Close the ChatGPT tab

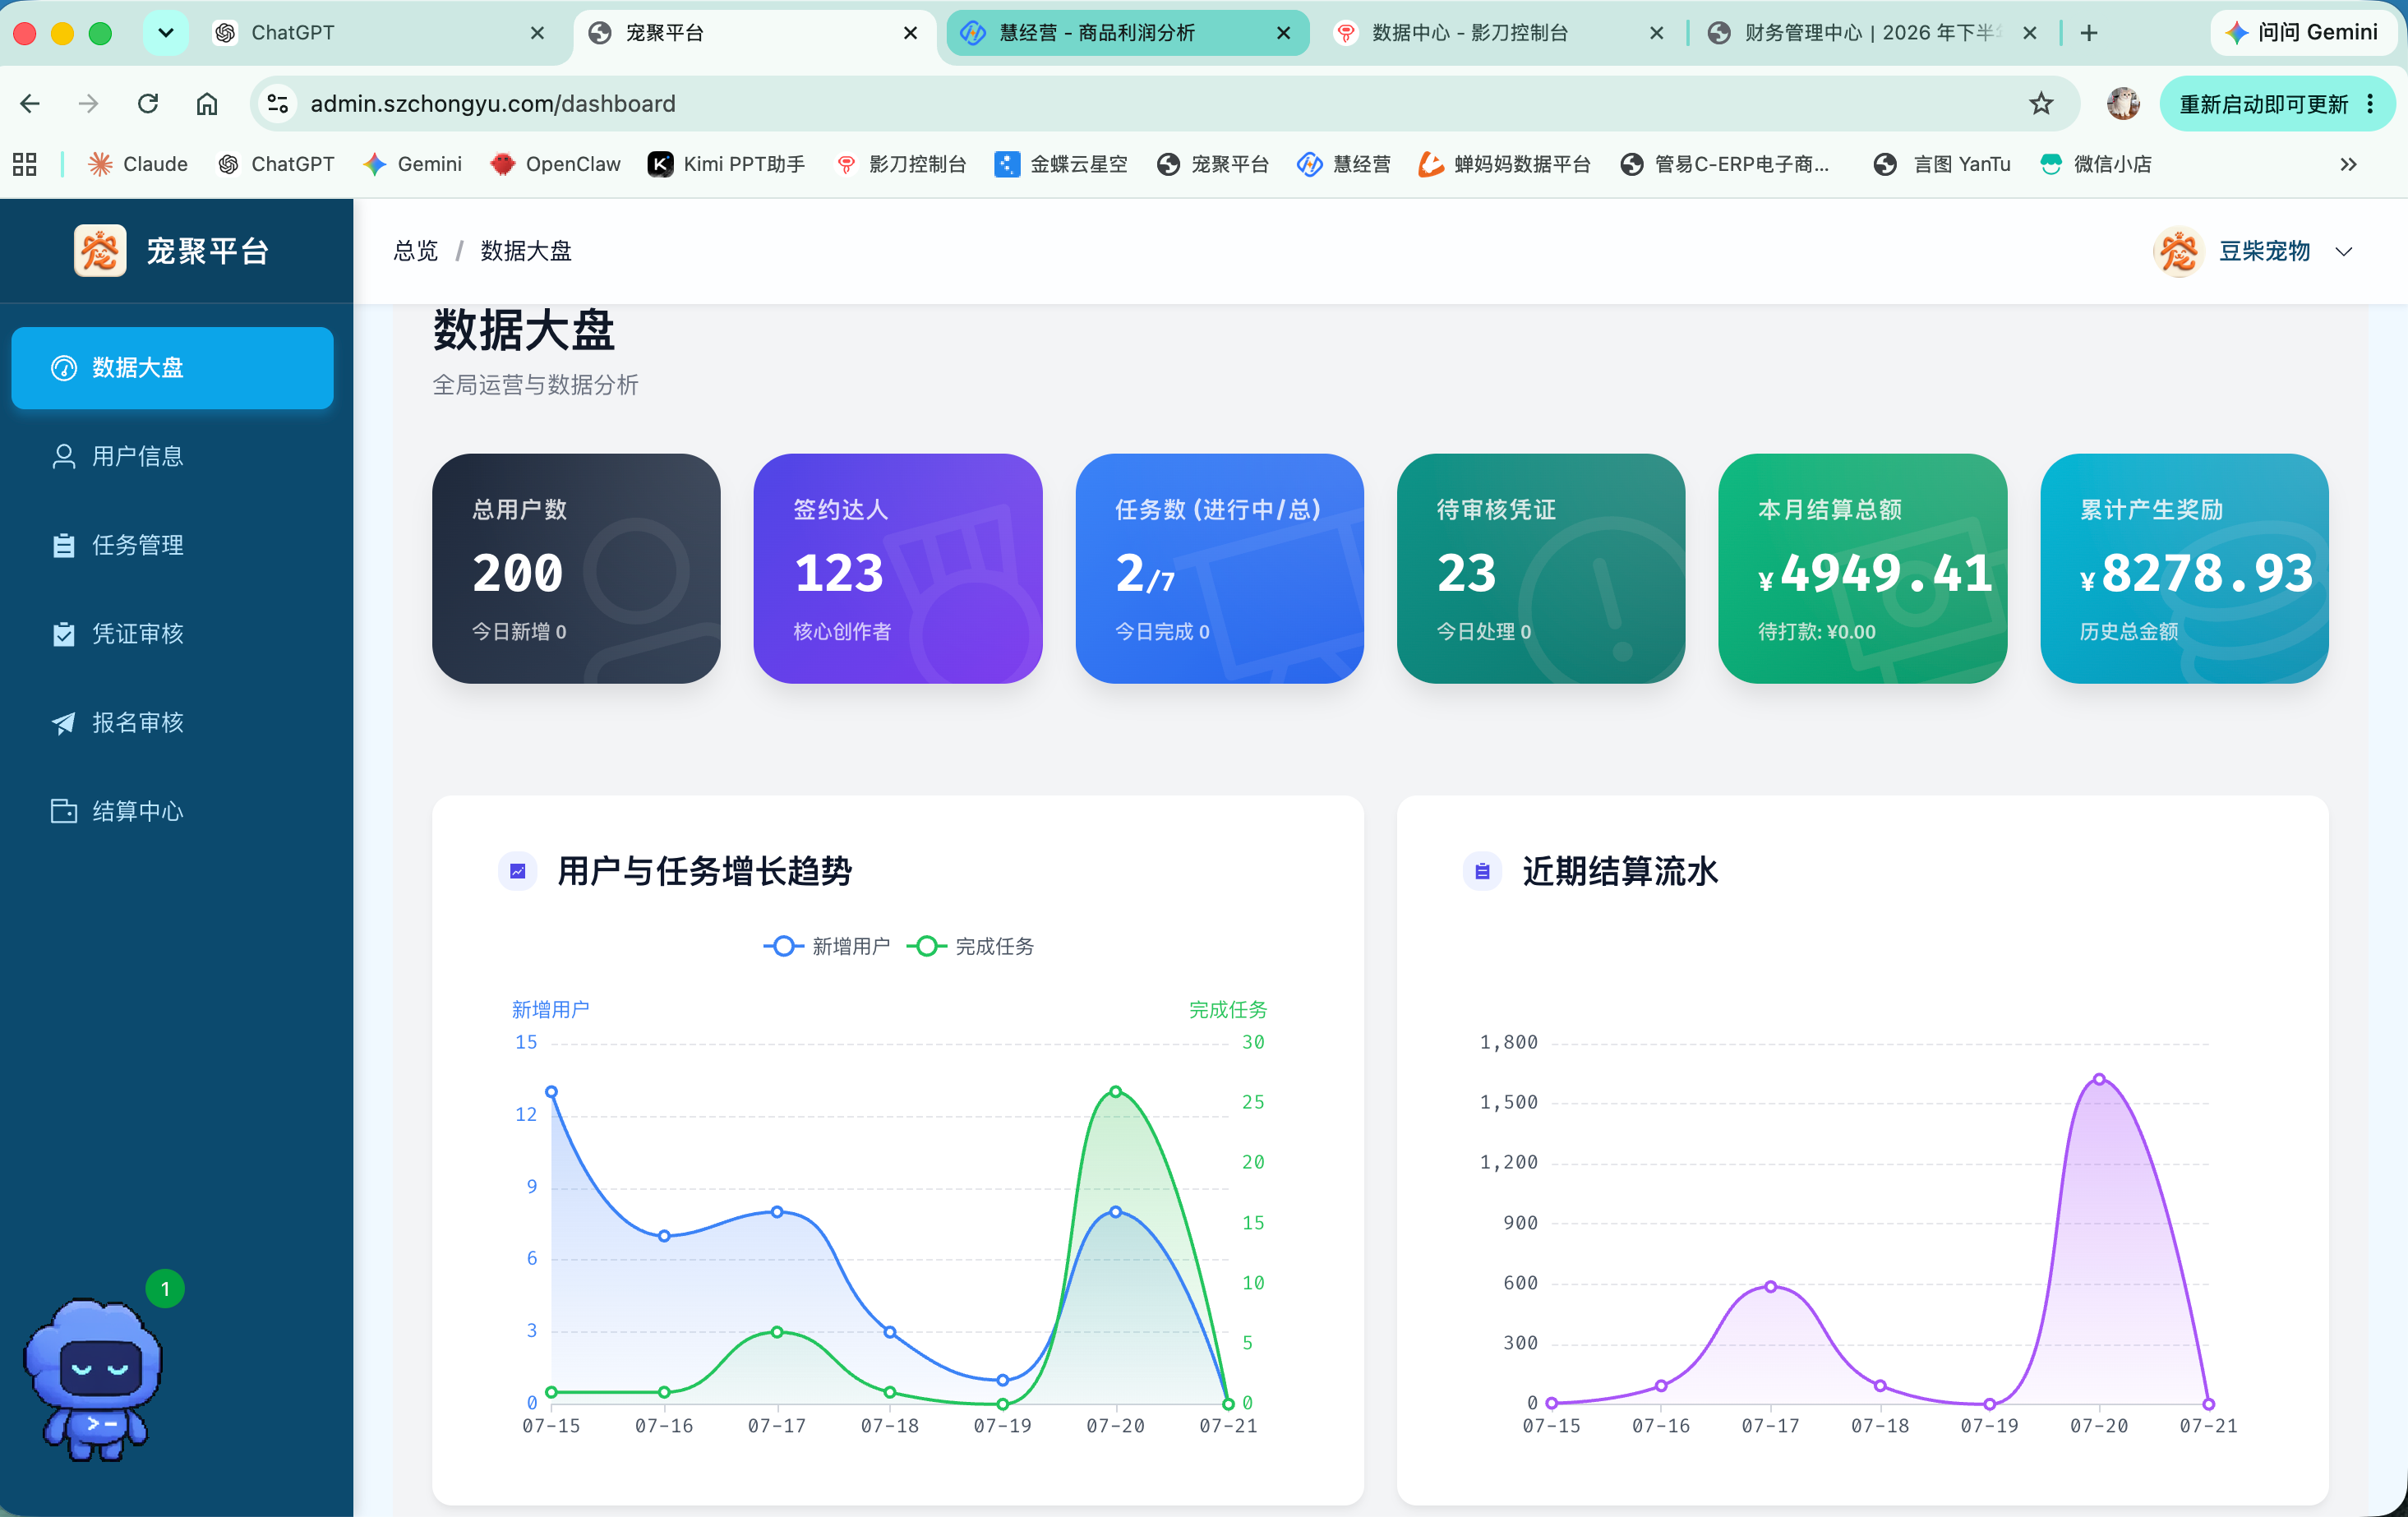coord(537,33)
